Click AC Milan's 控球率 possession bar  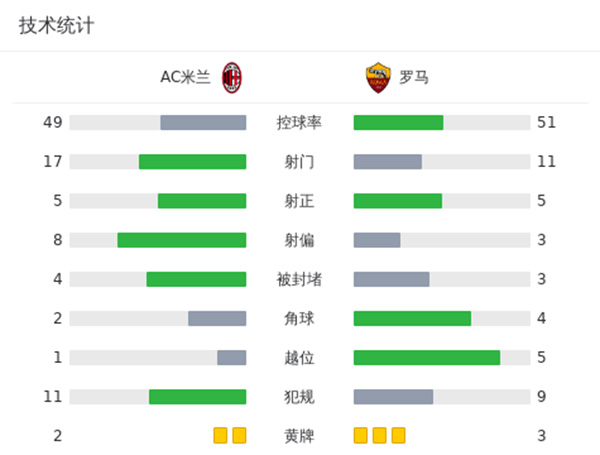tap(203, 122)
